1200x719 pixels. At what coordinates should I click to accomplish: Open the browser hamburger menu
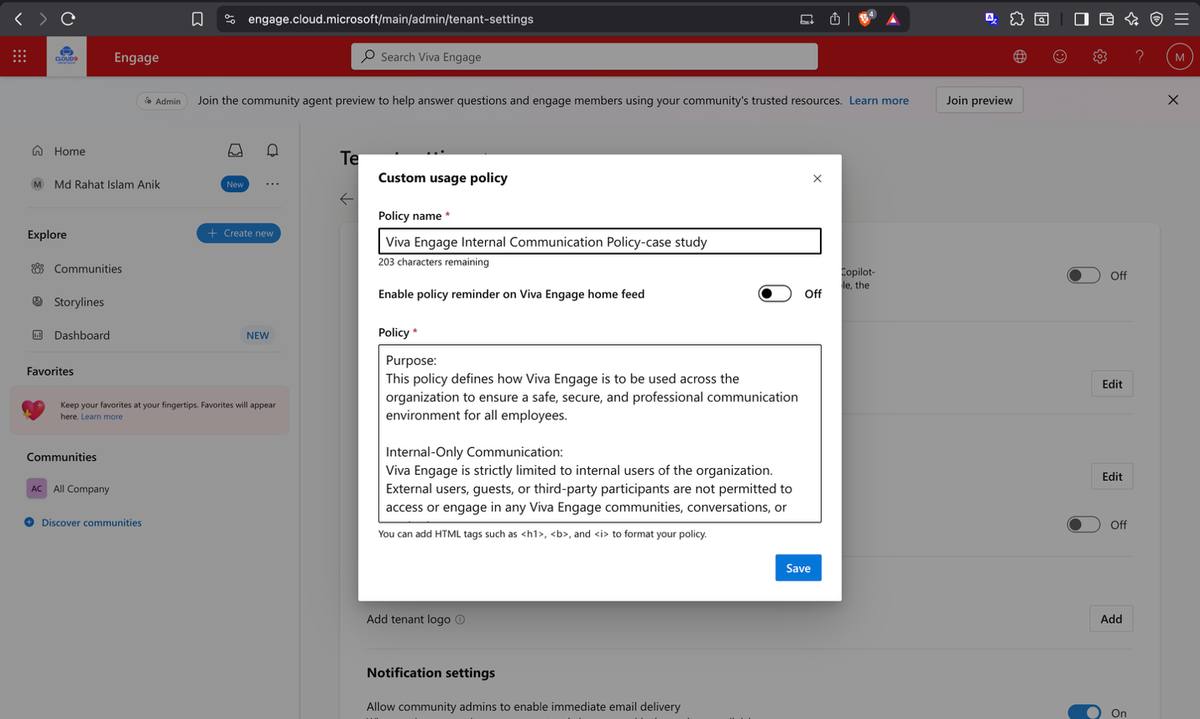point(1181,18)
